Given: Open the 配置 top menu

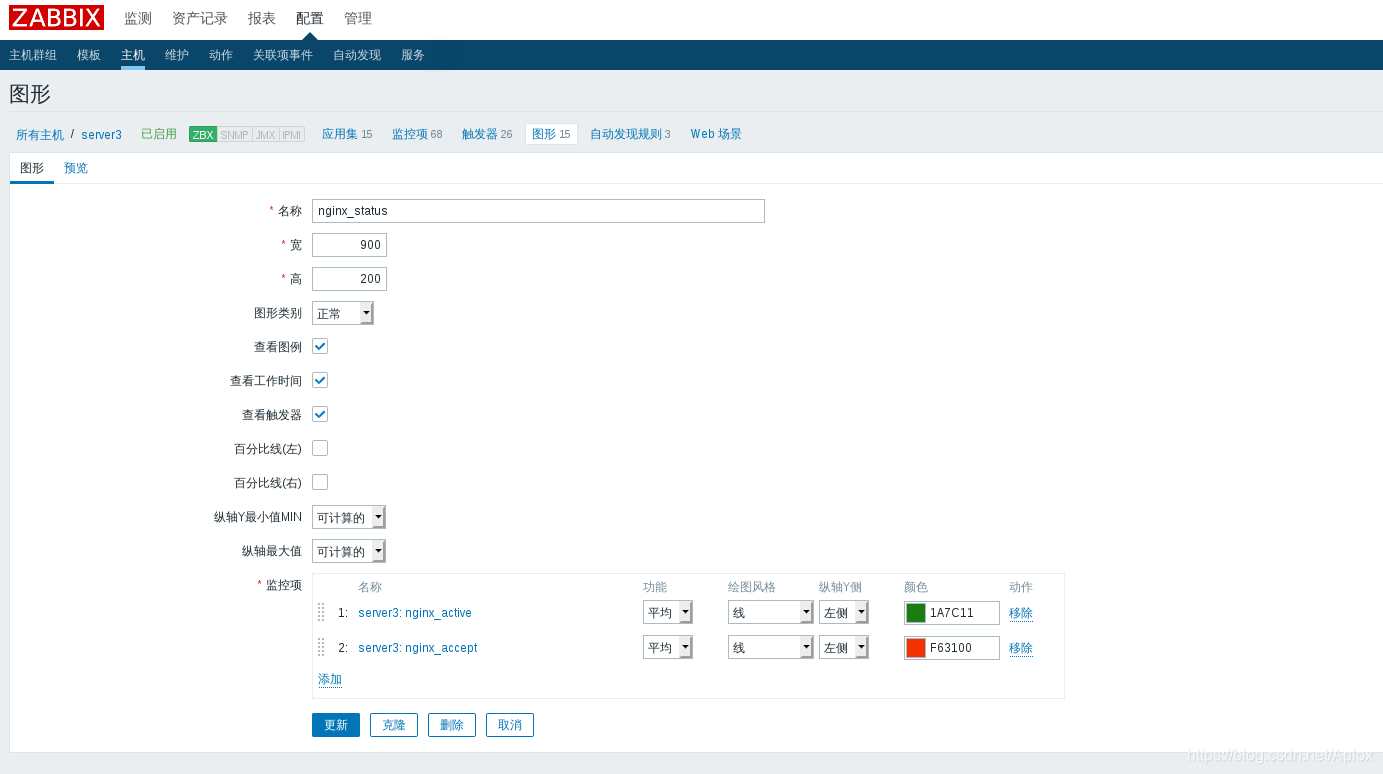Looking at the screenshot, I should [310, 18].
